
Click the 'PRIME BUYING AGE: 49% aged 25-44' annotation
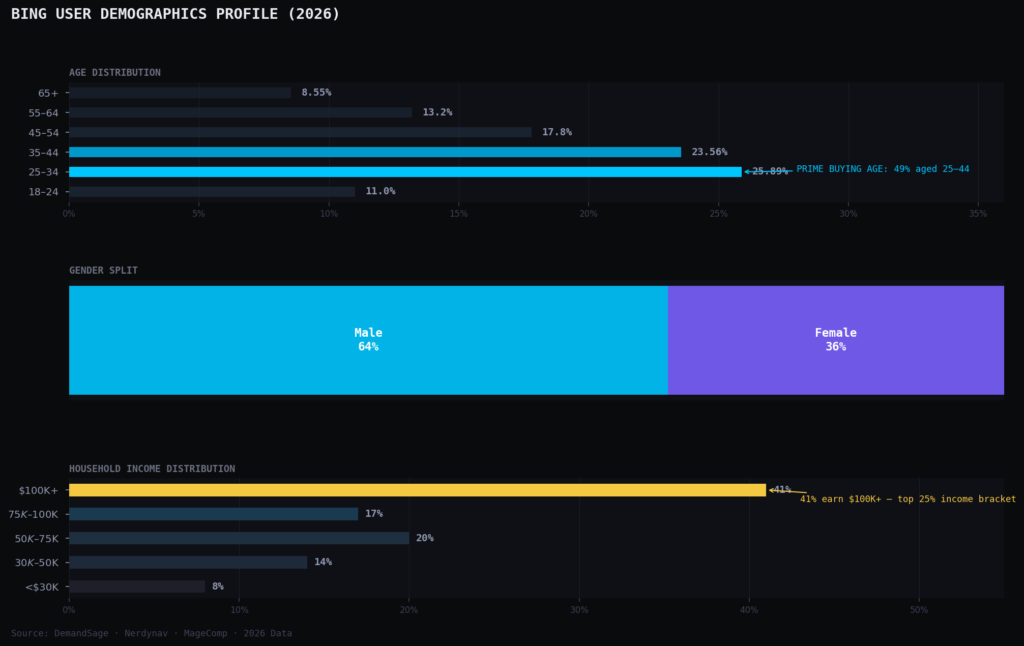883,169
